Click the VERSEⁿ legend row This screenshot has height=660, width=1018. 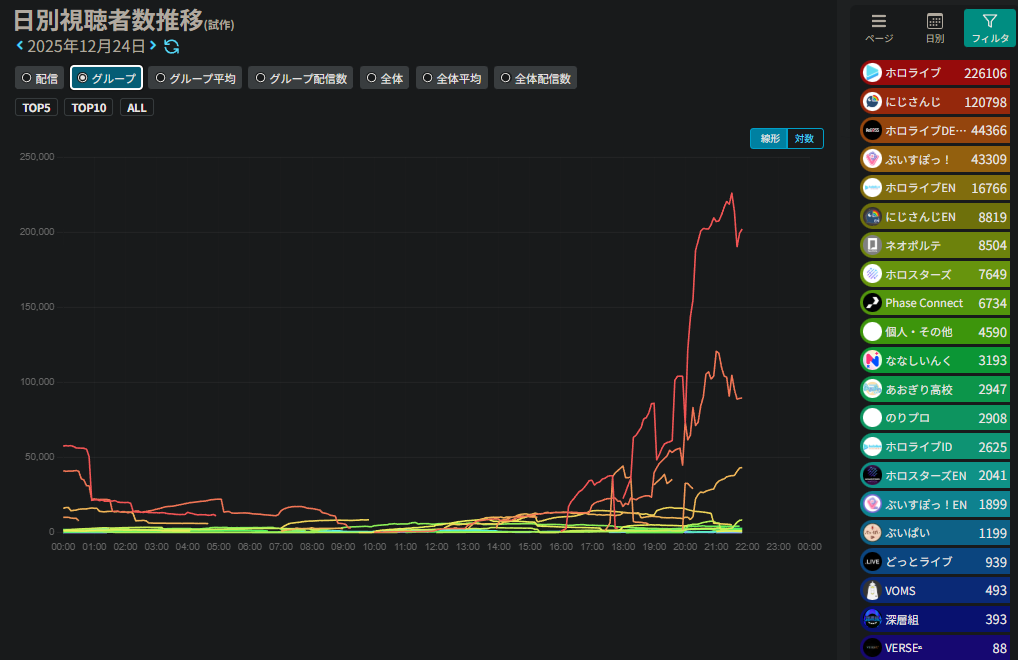935,648
